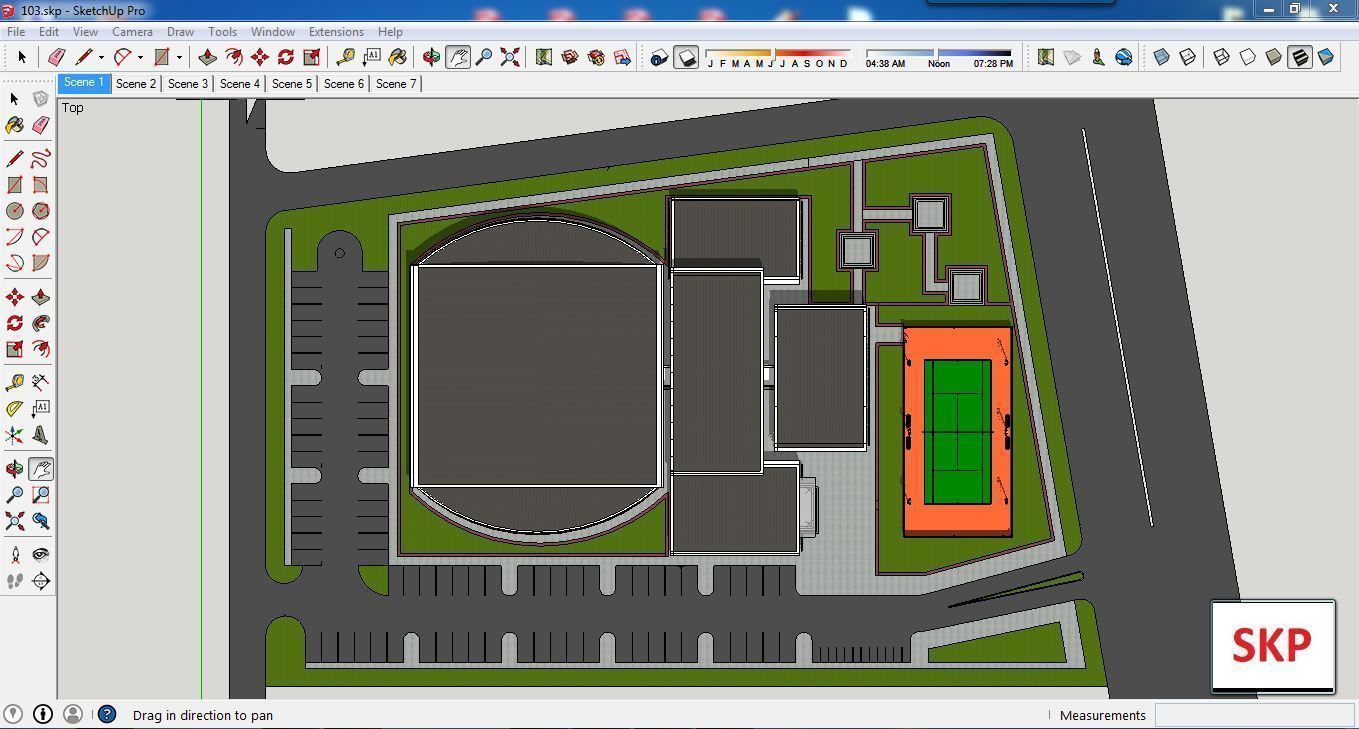Switch to Scene 7 tab
The image size is (1359, 729).
396,84
